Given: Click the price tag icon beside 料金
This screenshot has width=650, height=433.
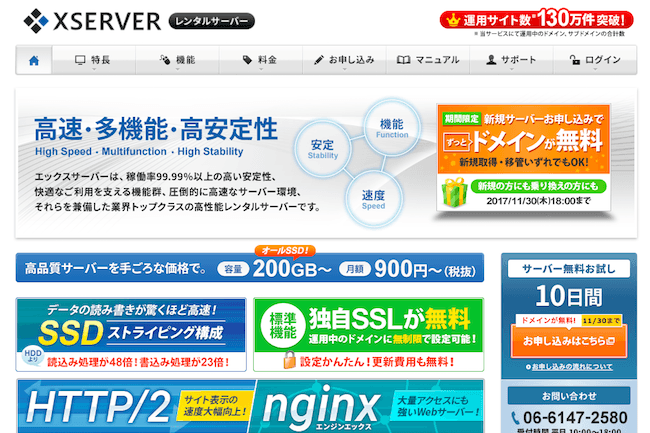Looking at the screenshot, I should pos(247,60).
